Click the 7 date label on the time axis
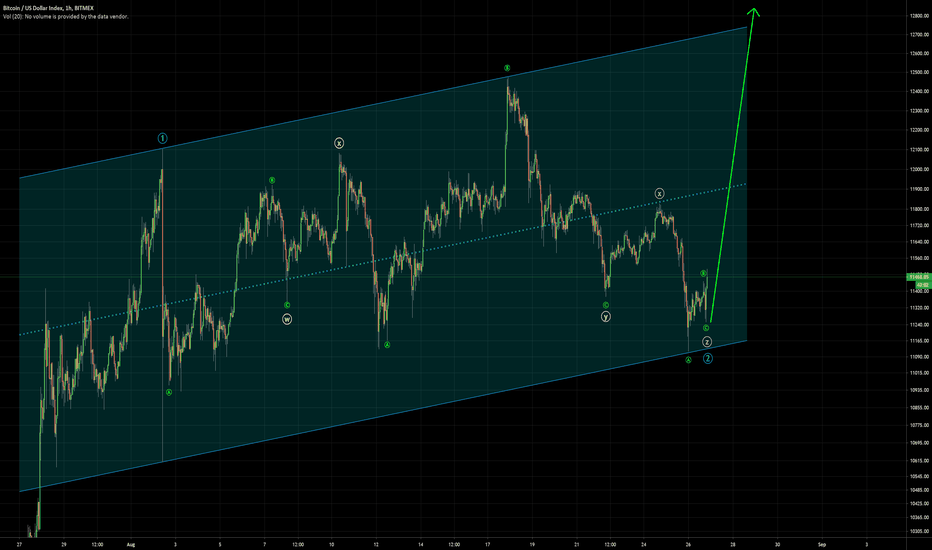 point(265,544)
